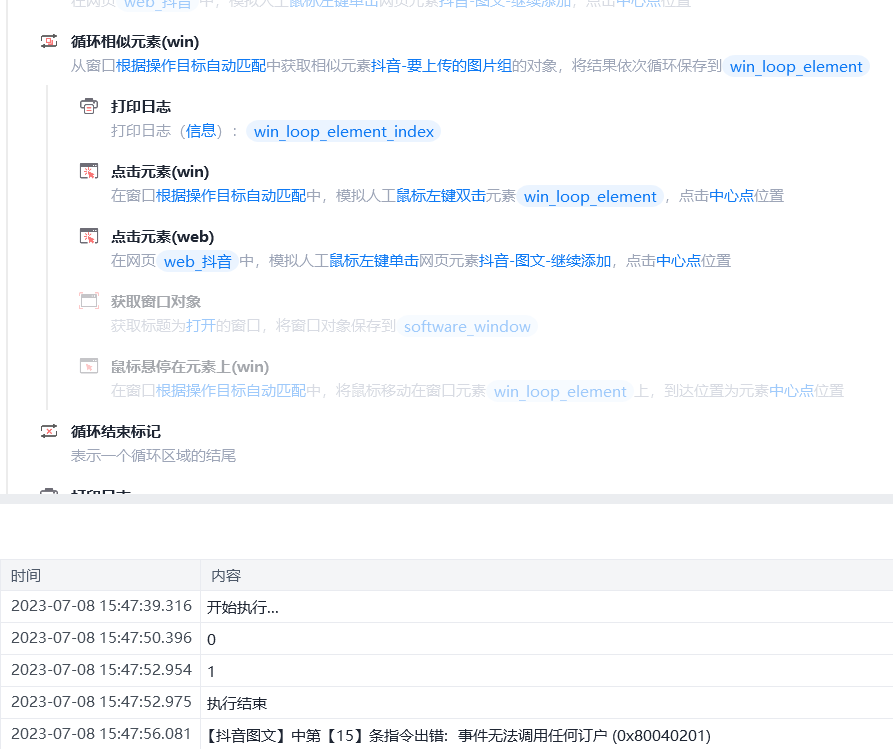Click the 鼠标左键双击 link
The image size is (893, 749).
441,196
